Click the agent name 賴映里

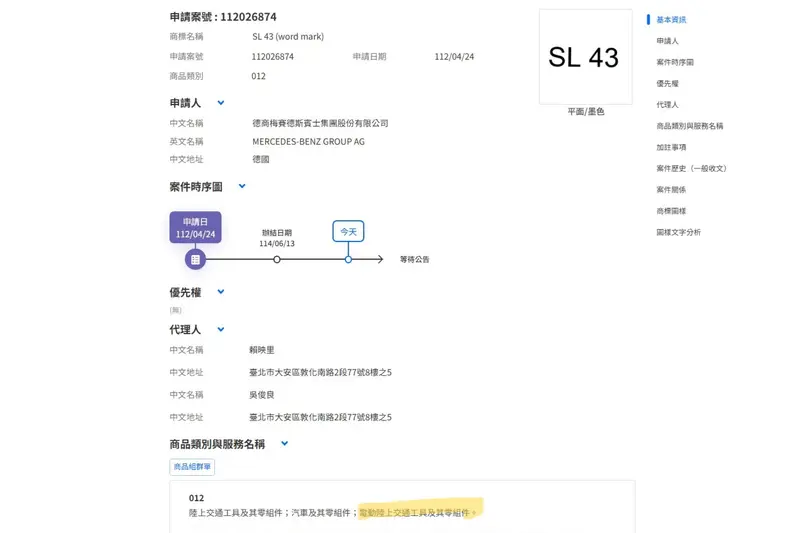pos(262,350)
